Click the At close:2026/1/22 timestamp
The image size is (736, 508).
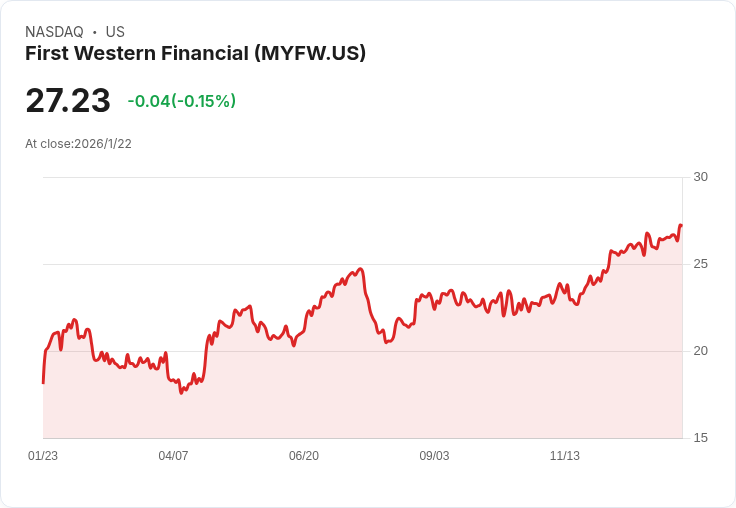pyautogui.click(x=78, y=143)
